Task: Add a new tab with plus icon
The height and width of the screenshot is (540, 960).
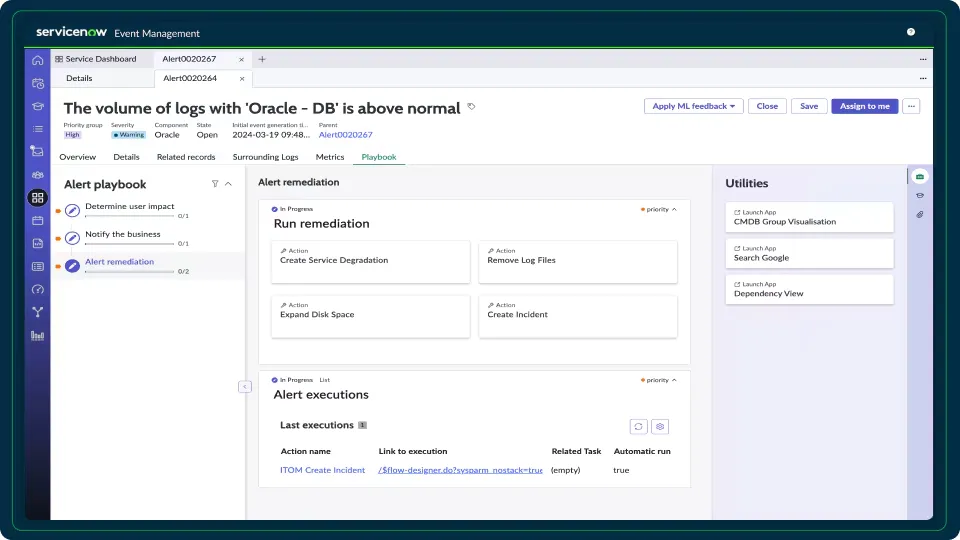Action: pyautogui.click(x=262, y=59)
